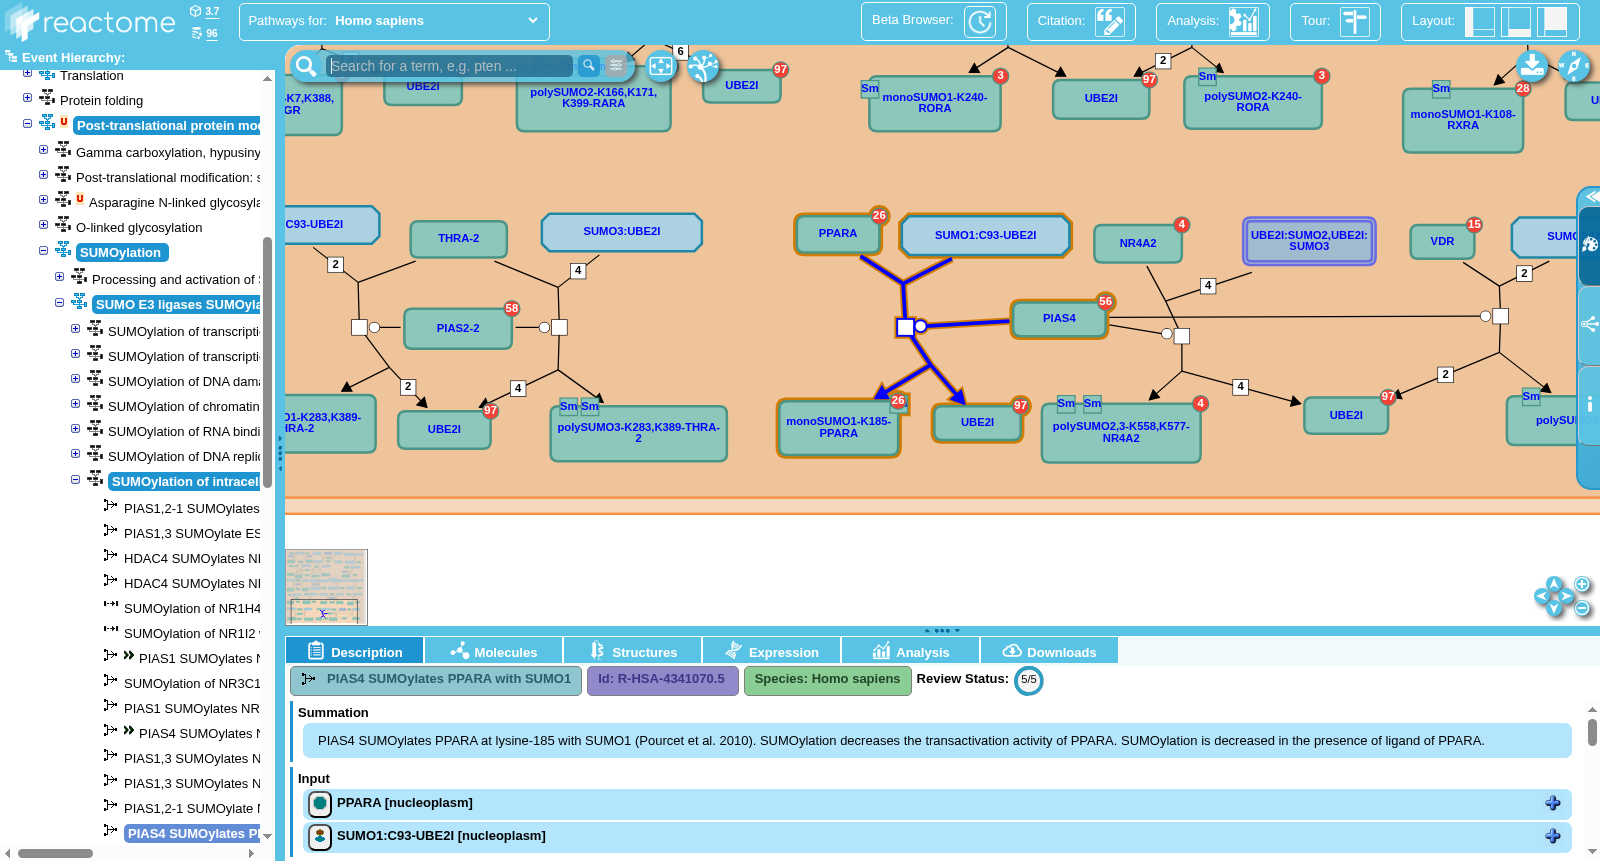Collapse Post-translational protein modification node
The image size is (1600, 861).
(27, 123)
